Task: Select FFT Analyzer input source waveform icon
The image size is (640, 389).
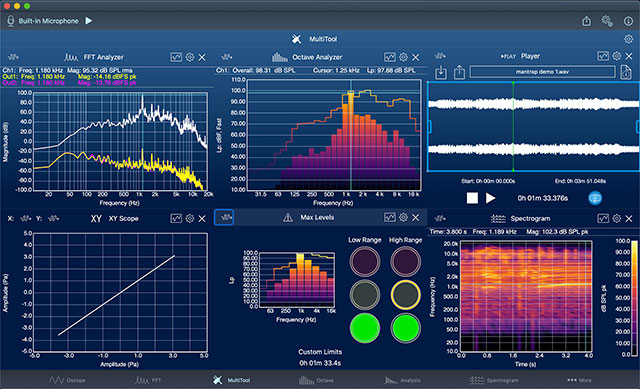Action: (13, 57)
